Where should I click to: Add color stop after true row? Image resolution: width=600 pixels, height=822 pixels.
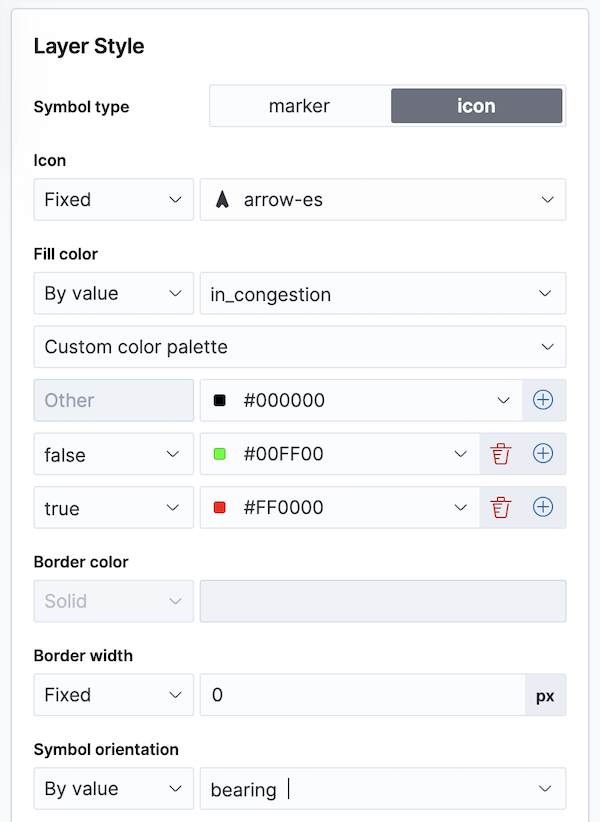click(543, 508)
